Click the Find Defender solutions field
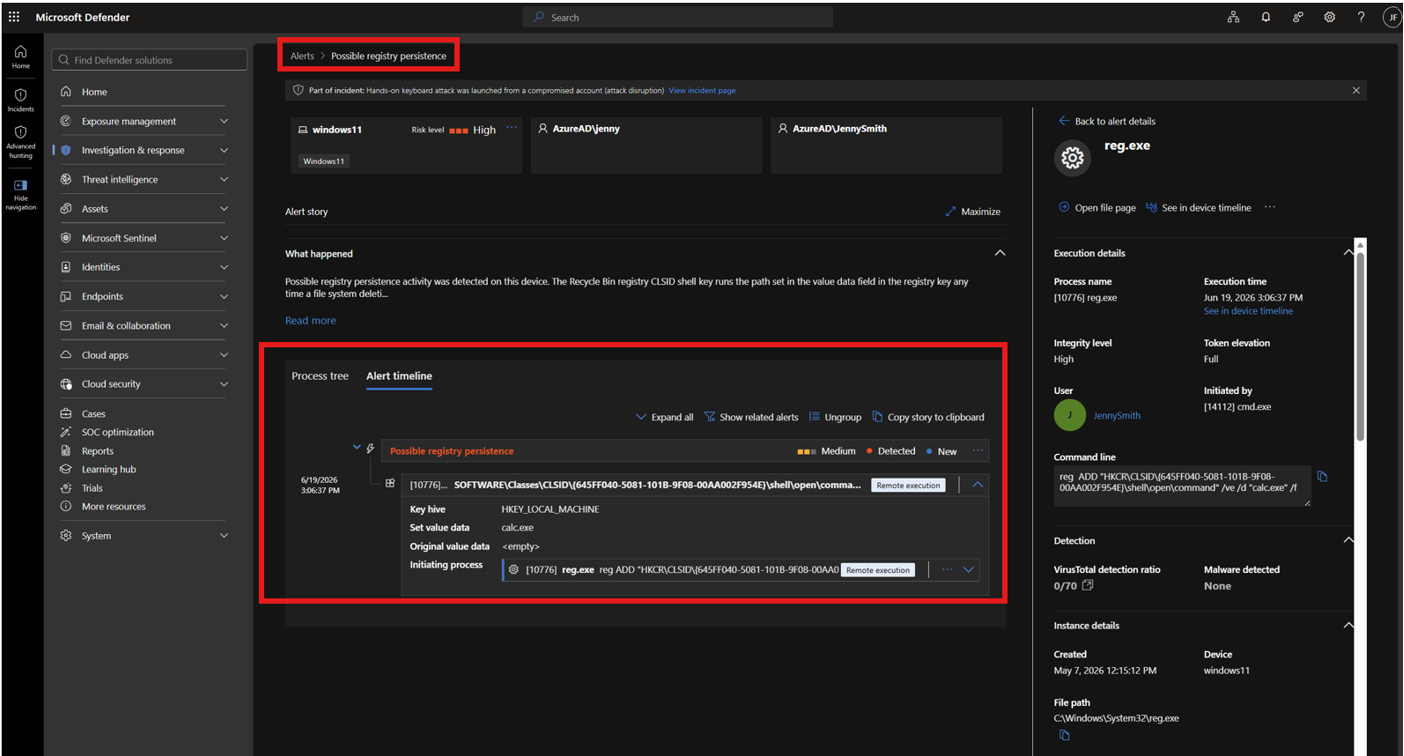 tap(150, 60)
